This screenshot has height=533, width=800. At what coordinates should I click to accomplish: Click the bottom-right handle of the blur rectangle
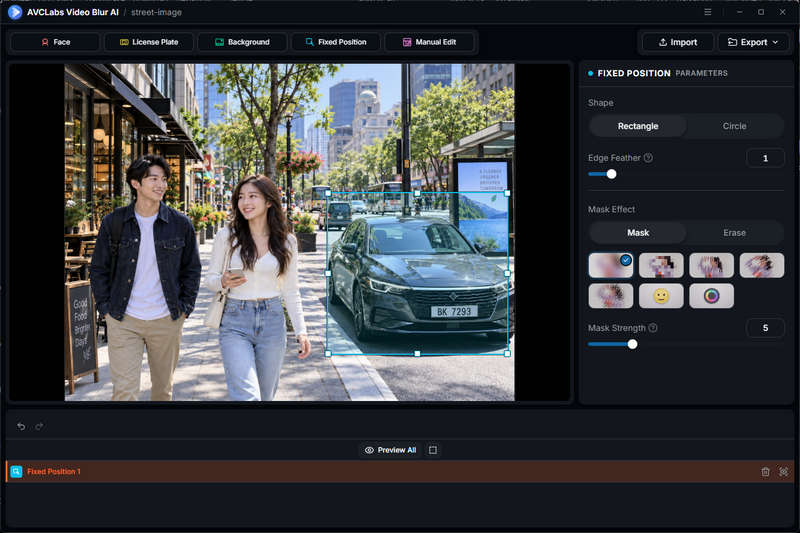(x=507, y=353)
